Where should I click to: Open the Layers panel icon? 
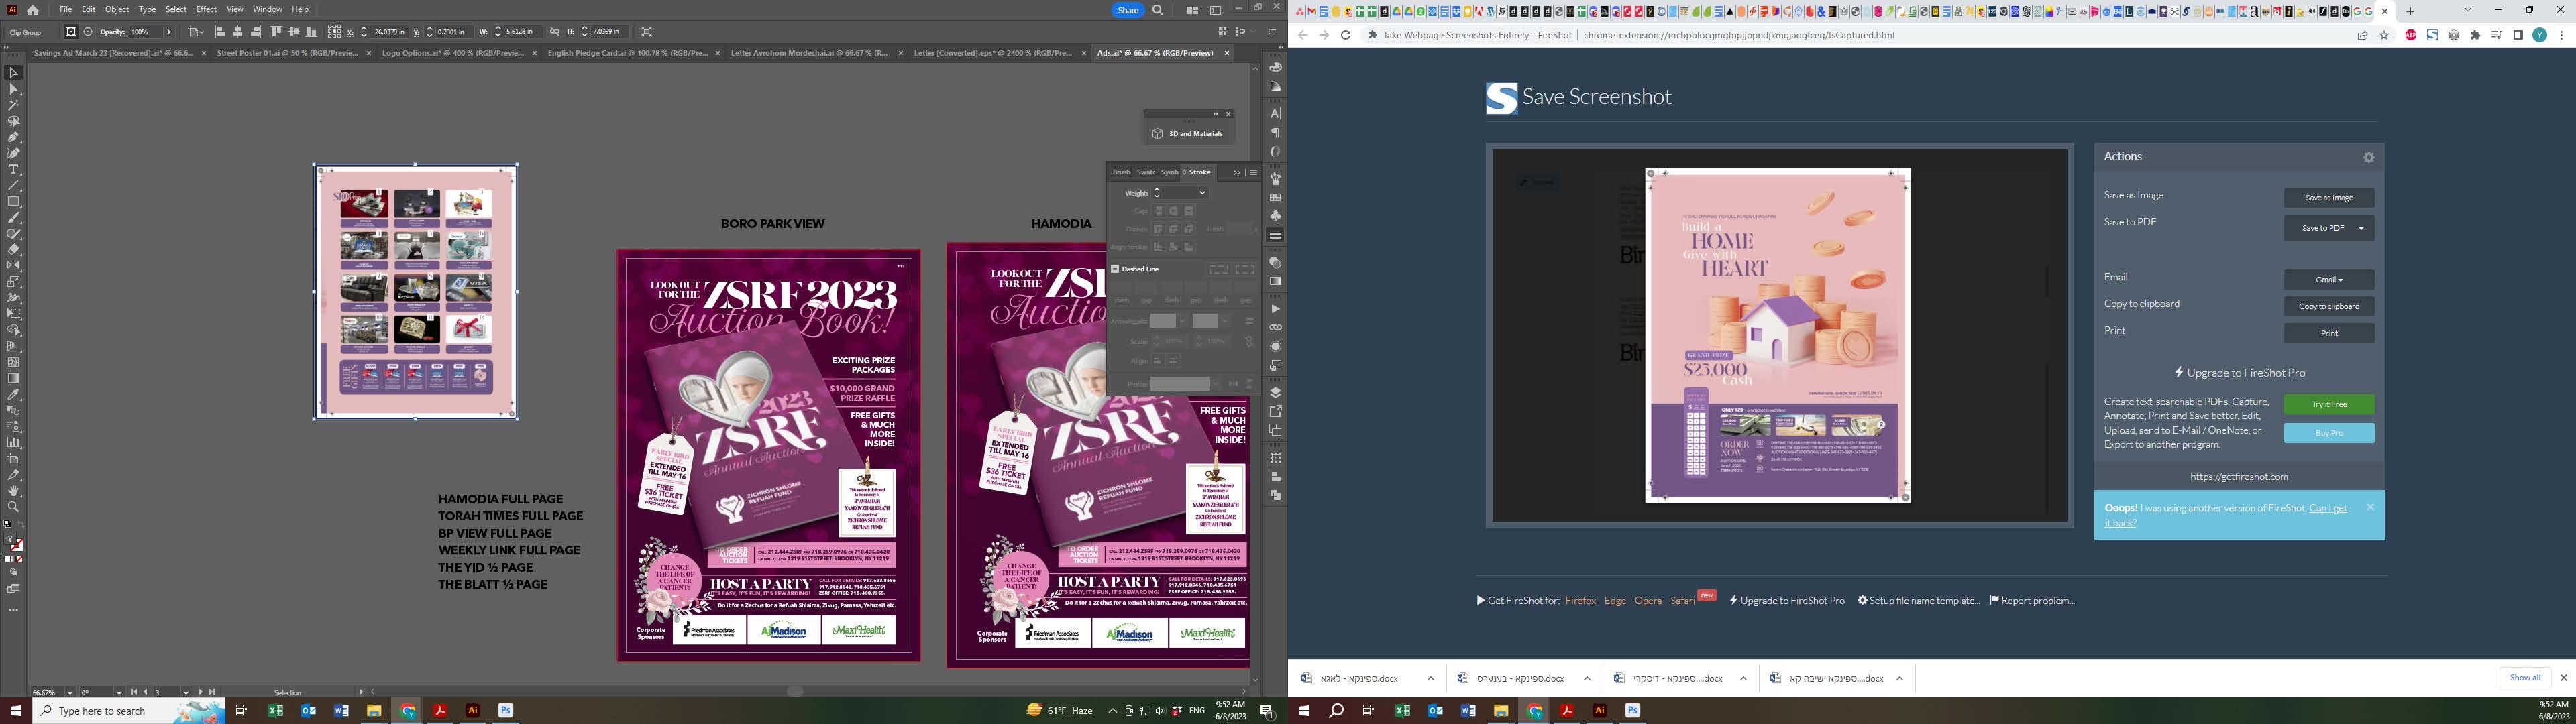click(x=1275, y=392)
